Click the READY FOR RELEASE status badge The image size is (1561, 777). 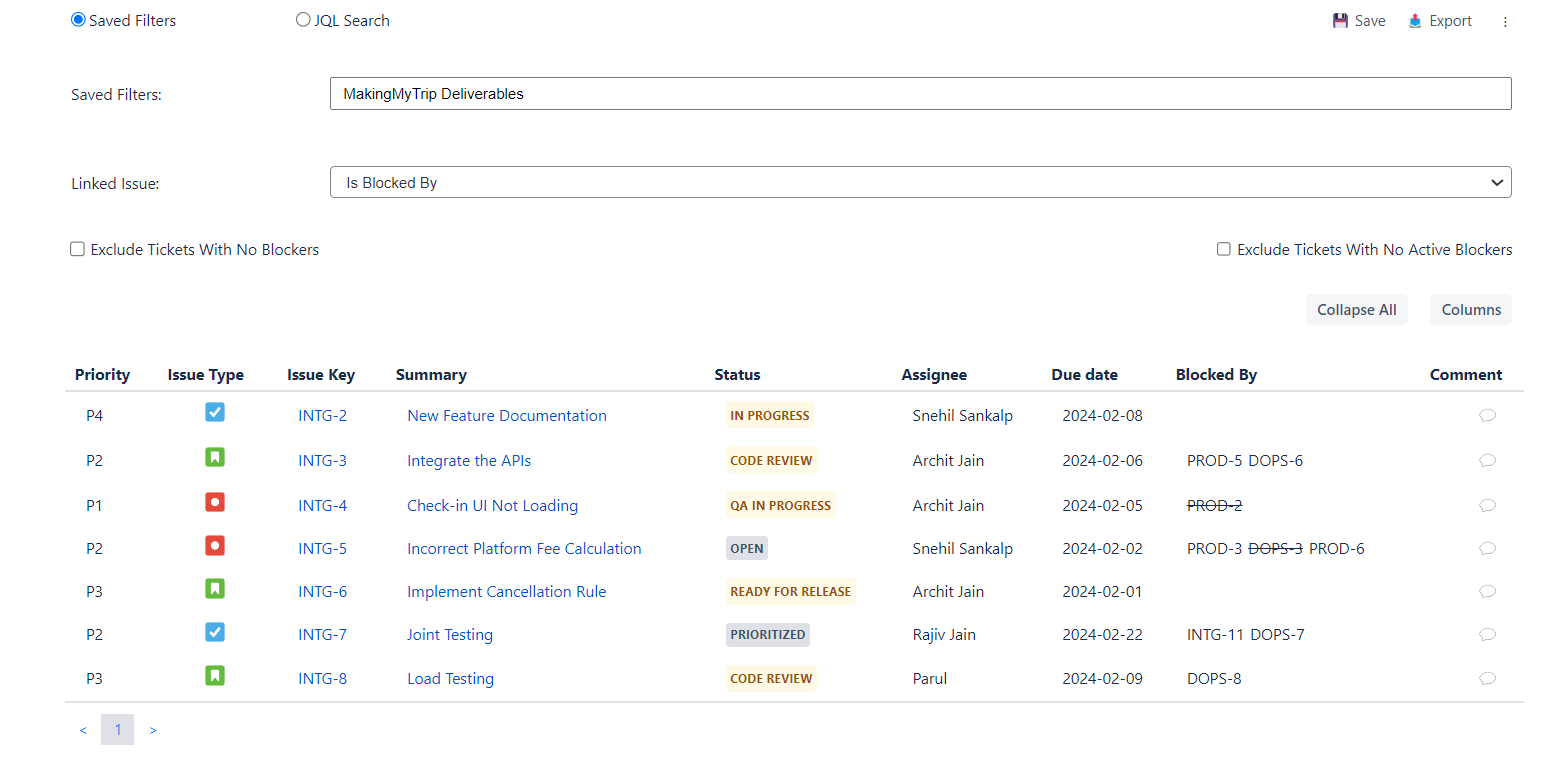coord(790,592)
